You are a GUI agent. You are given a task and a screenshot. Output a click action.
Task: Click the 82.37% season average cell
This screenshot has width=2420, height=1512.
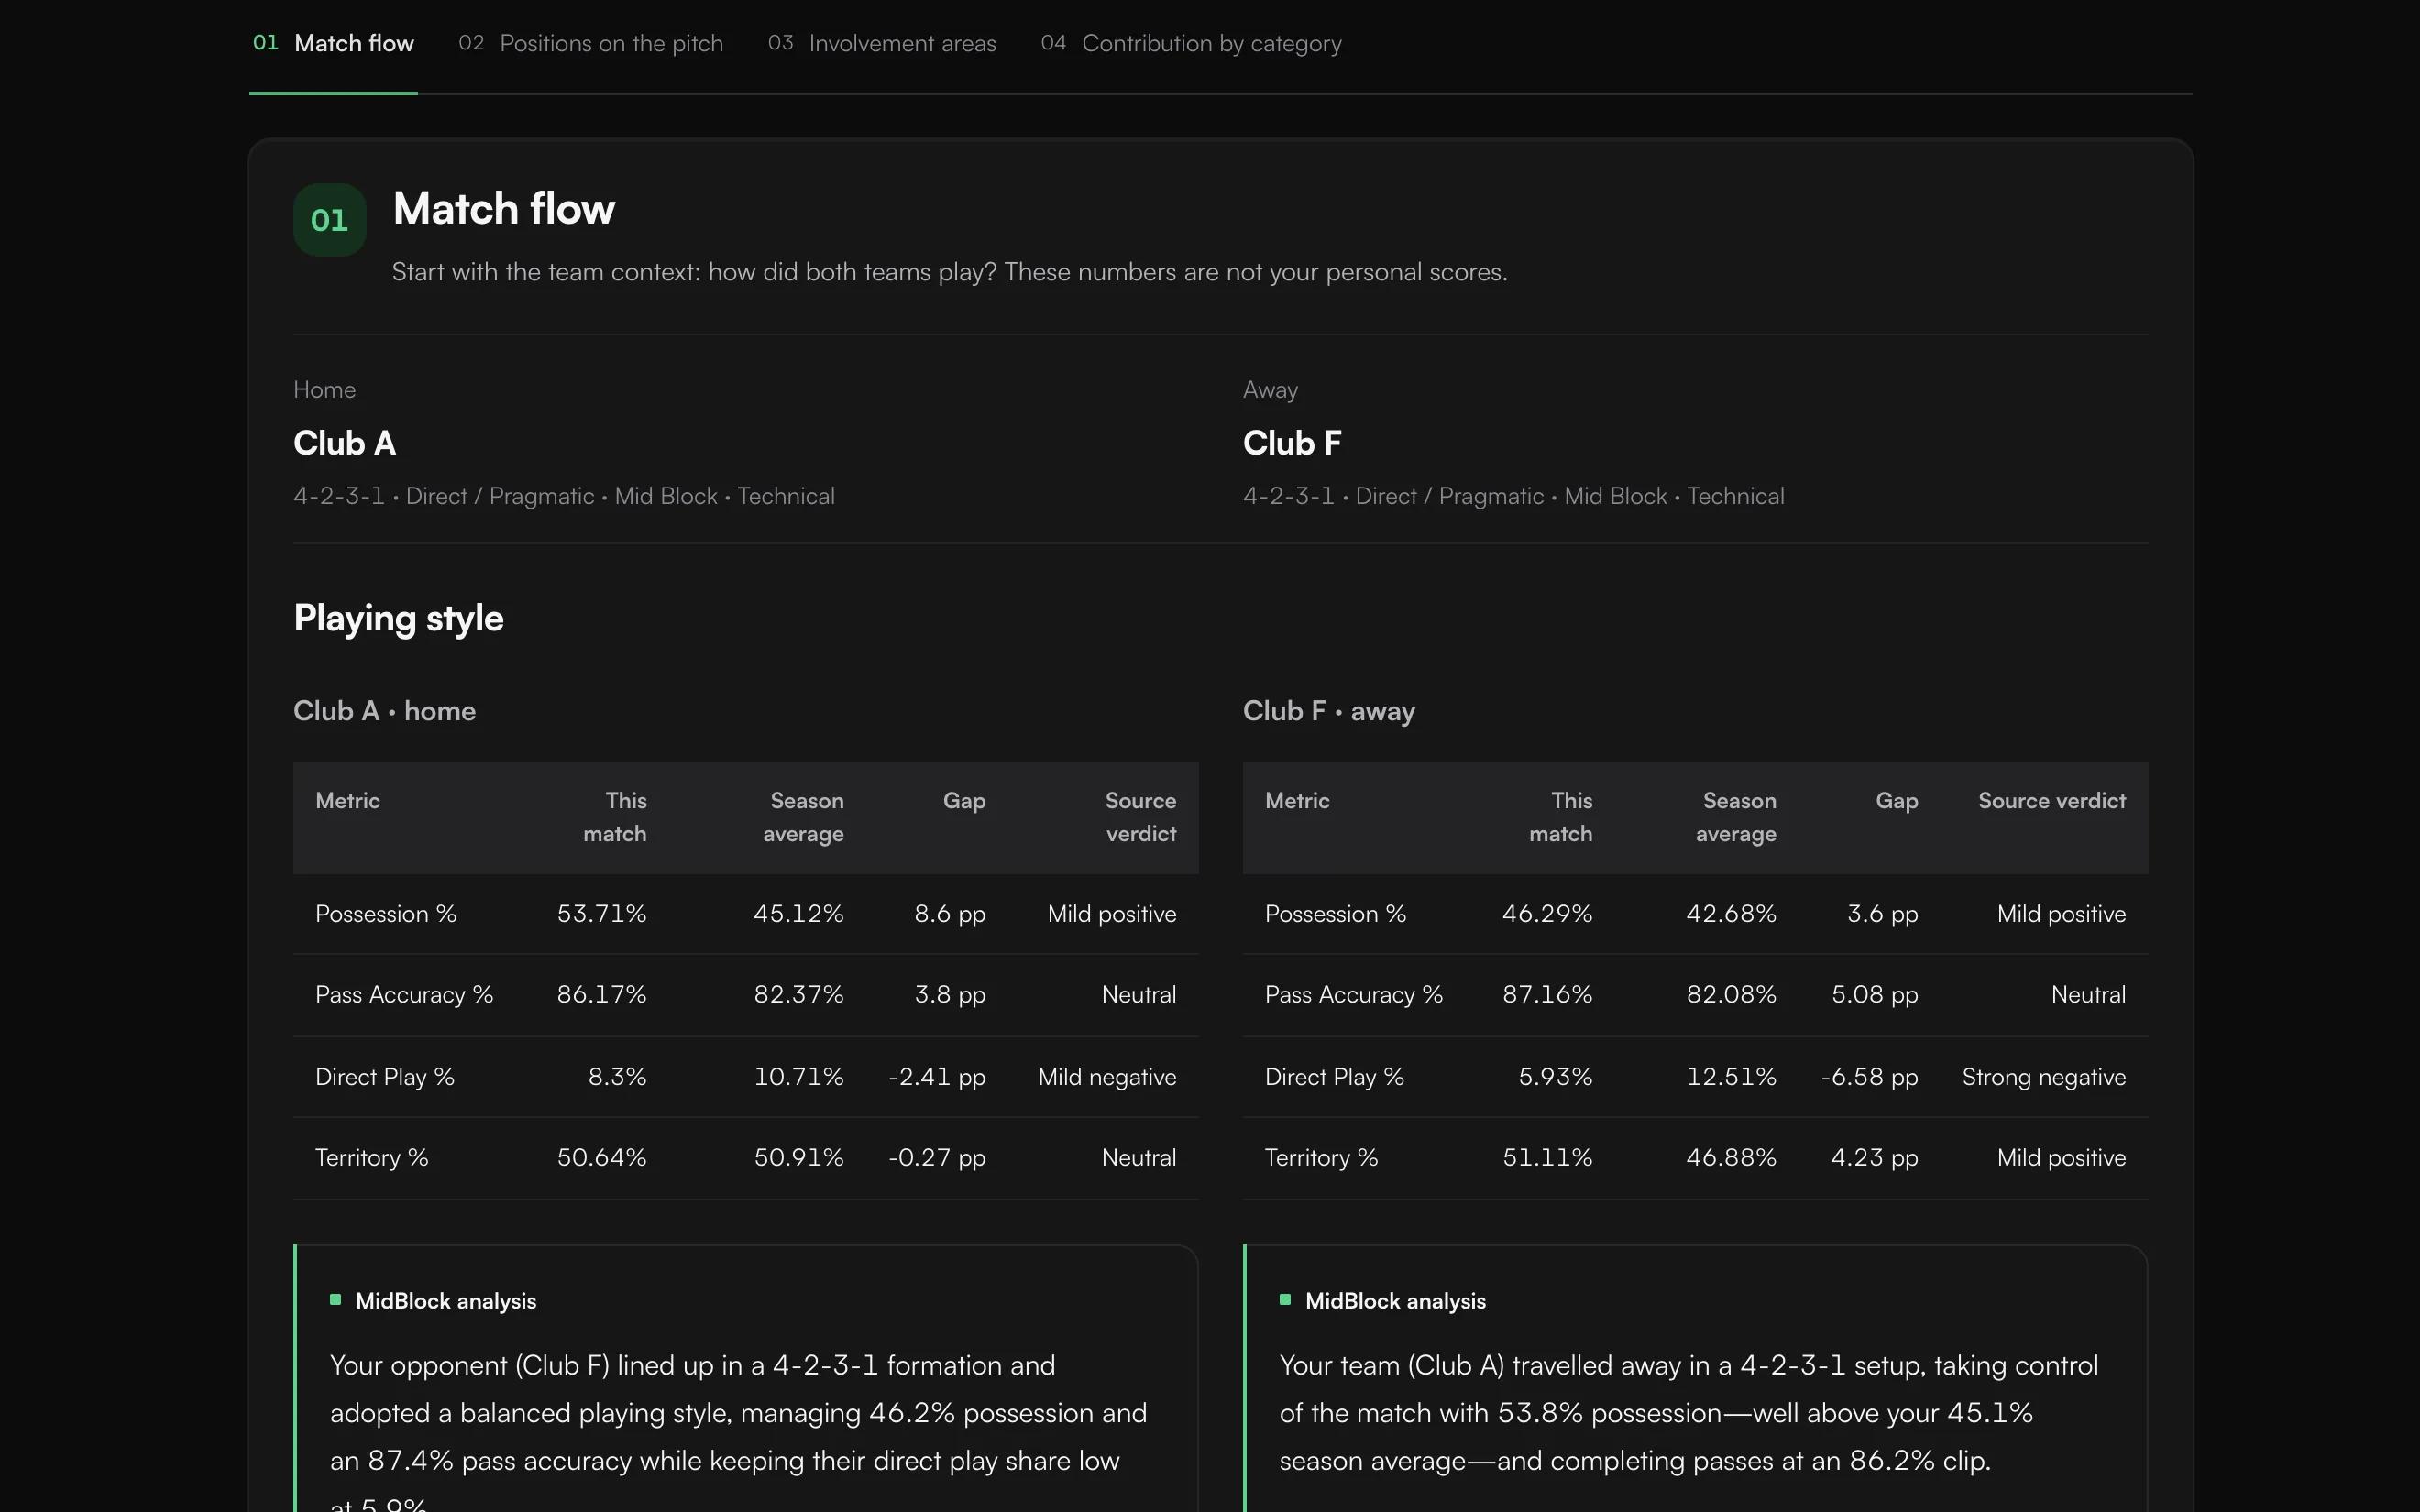click(x=798, y=995)
